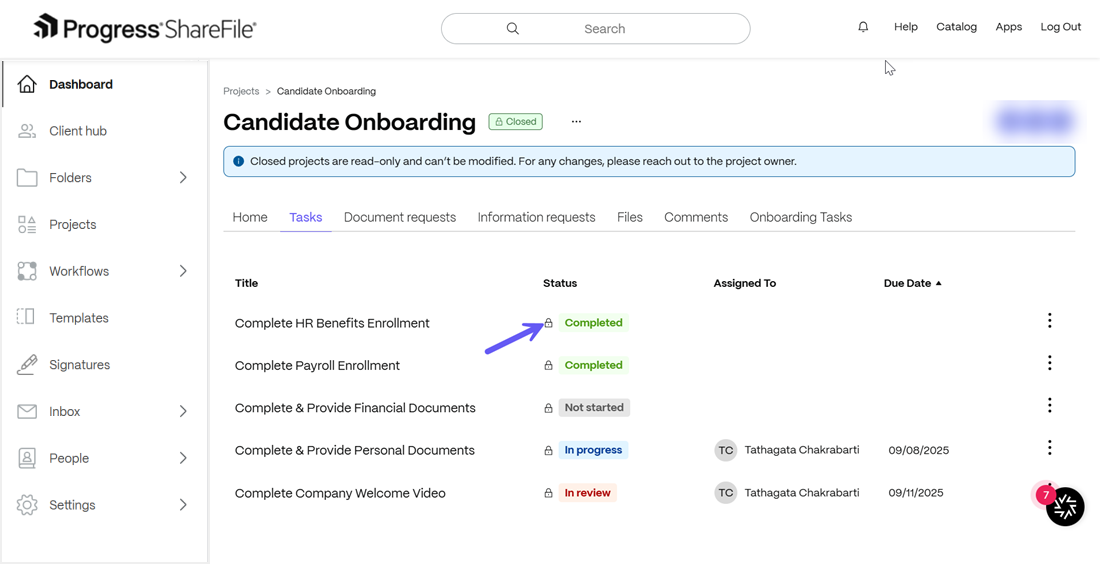The height and width of the screenshot is (564, 1100).
Task: Sort tasks by Due Date column arrow
Action: click(939, 283)
